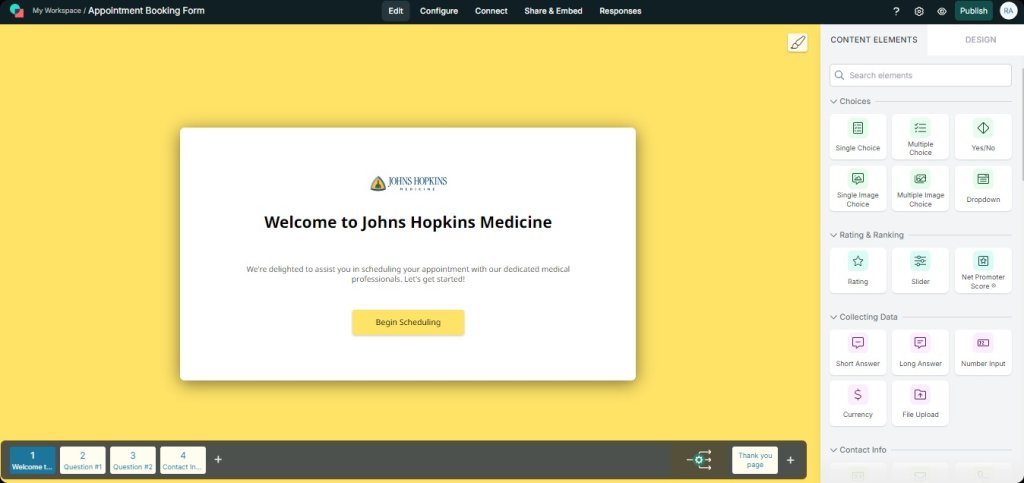
Task: Click the right panel vertical scrollbar
Action: [1021, 124]
